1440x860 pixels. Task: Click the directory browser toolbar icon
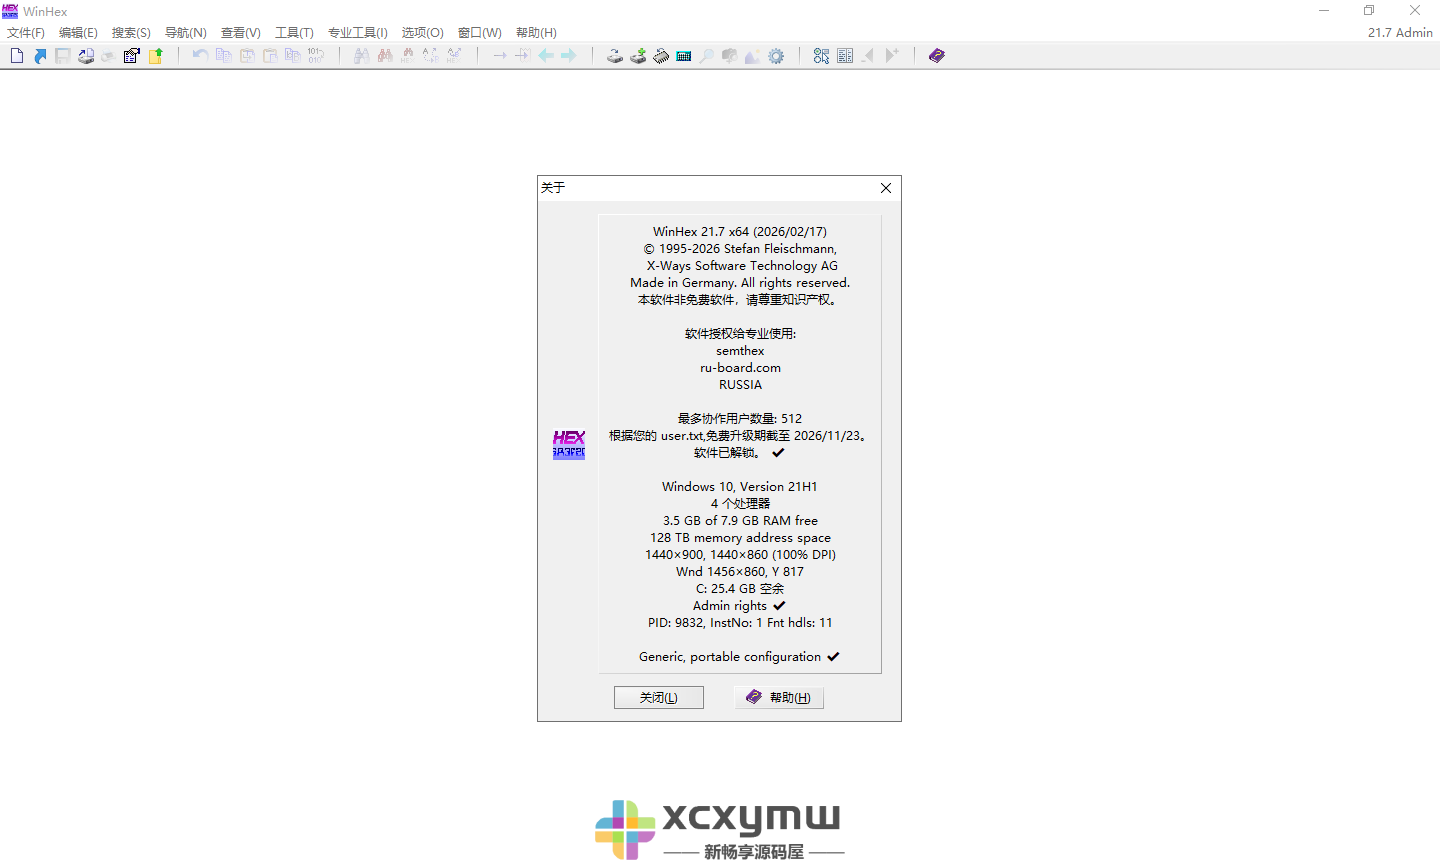tap(845, 55)
